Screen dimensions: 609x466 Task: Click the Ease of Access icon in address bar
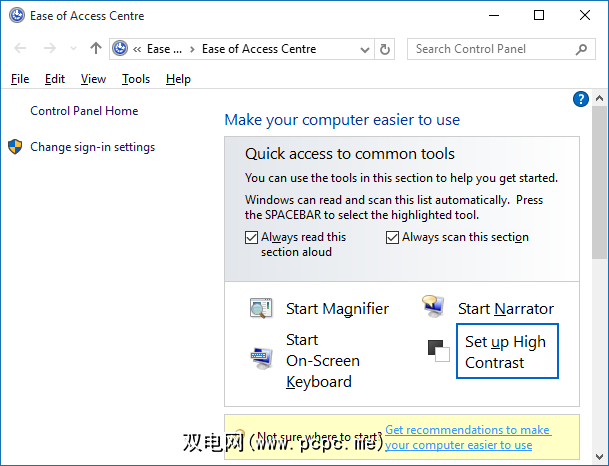(x=120, y=49)
